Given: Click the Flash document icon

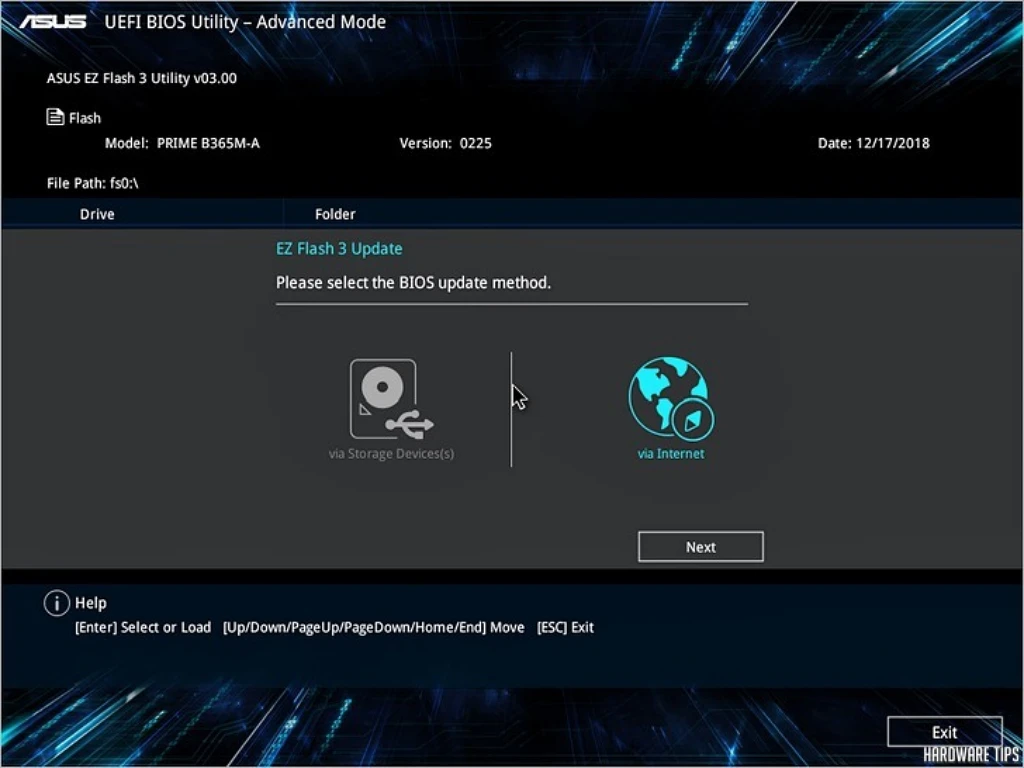Looking at the screenshot, I should (55, 118).
